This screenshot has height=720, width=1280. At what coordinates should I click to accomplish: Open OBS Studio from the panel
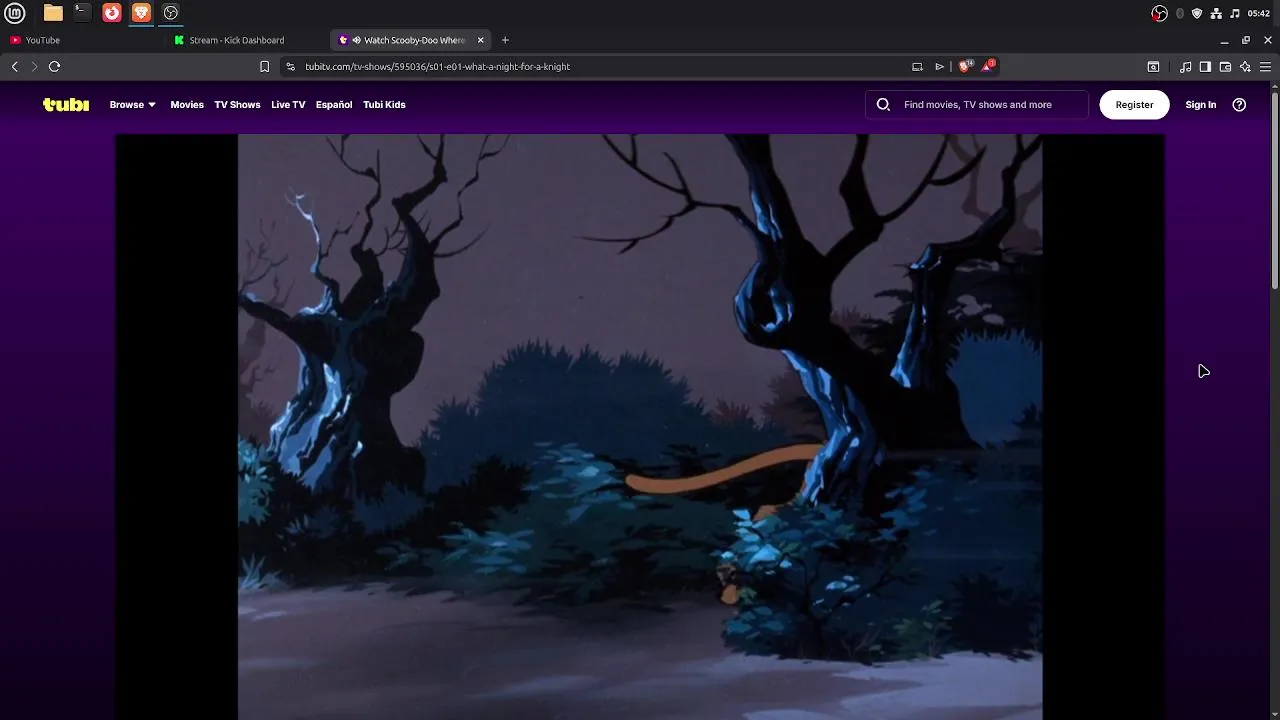coord(171,13)
